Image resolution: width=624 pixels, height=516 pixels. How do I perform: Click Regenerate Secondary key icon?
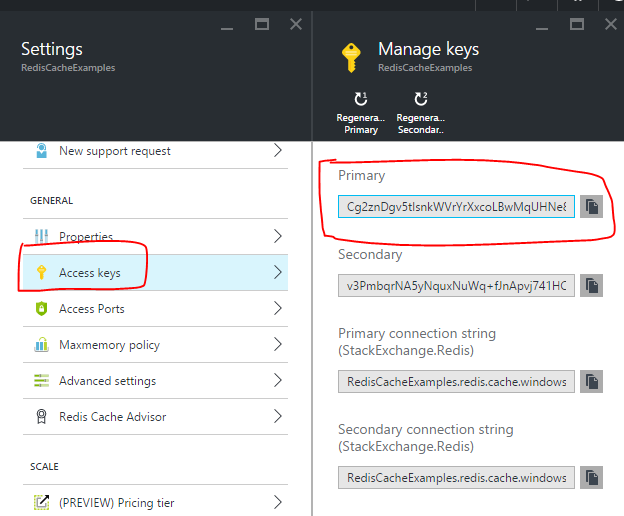pos(420,99)
